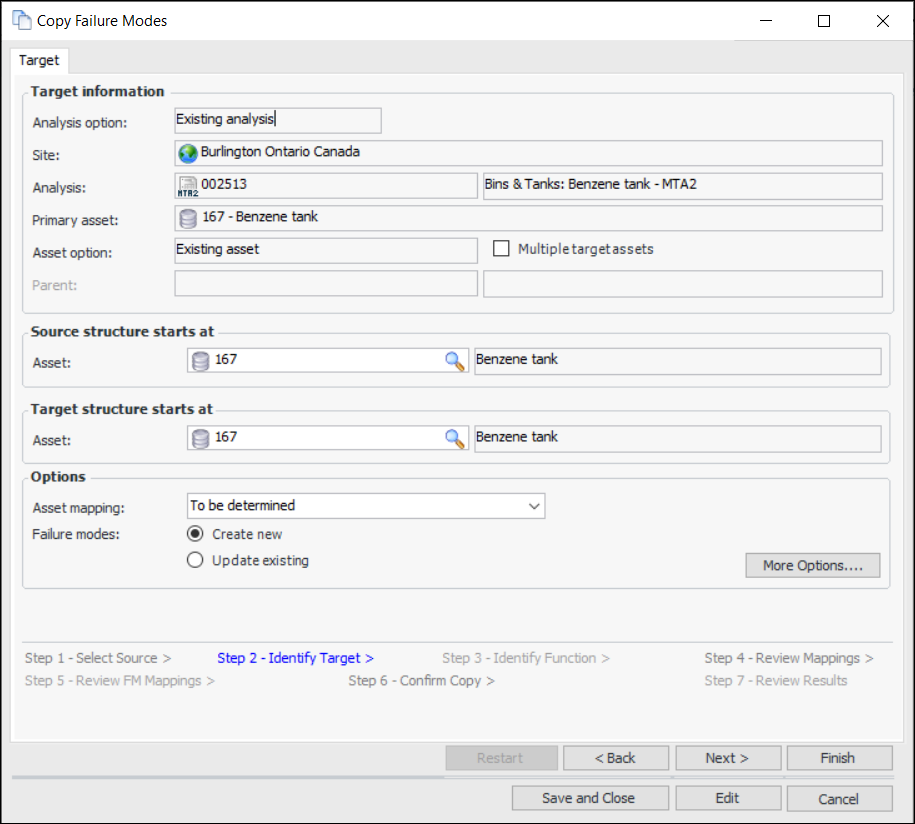Click the Asset option Existing asset field
This screenshot has width=915, height=824.
[x=325, y=250]
